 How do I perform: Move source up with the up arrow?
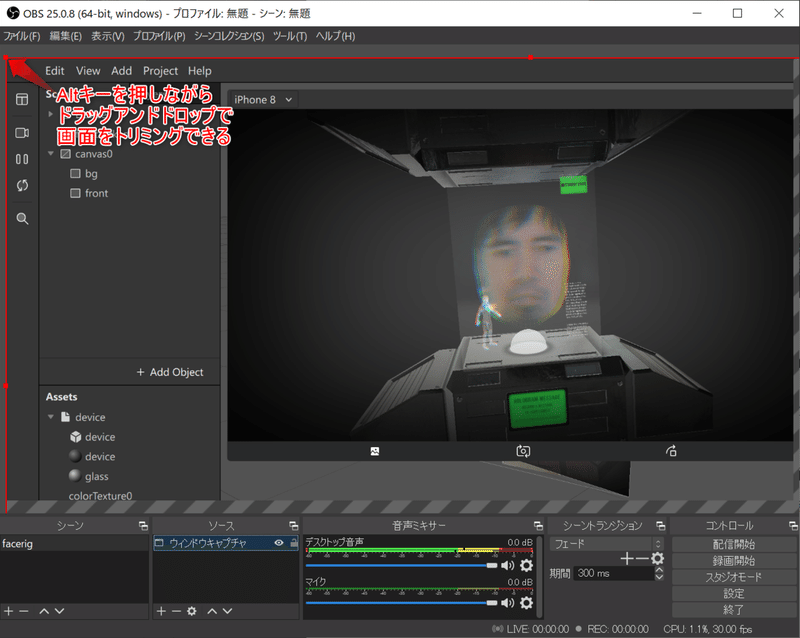tap(212, 611)
